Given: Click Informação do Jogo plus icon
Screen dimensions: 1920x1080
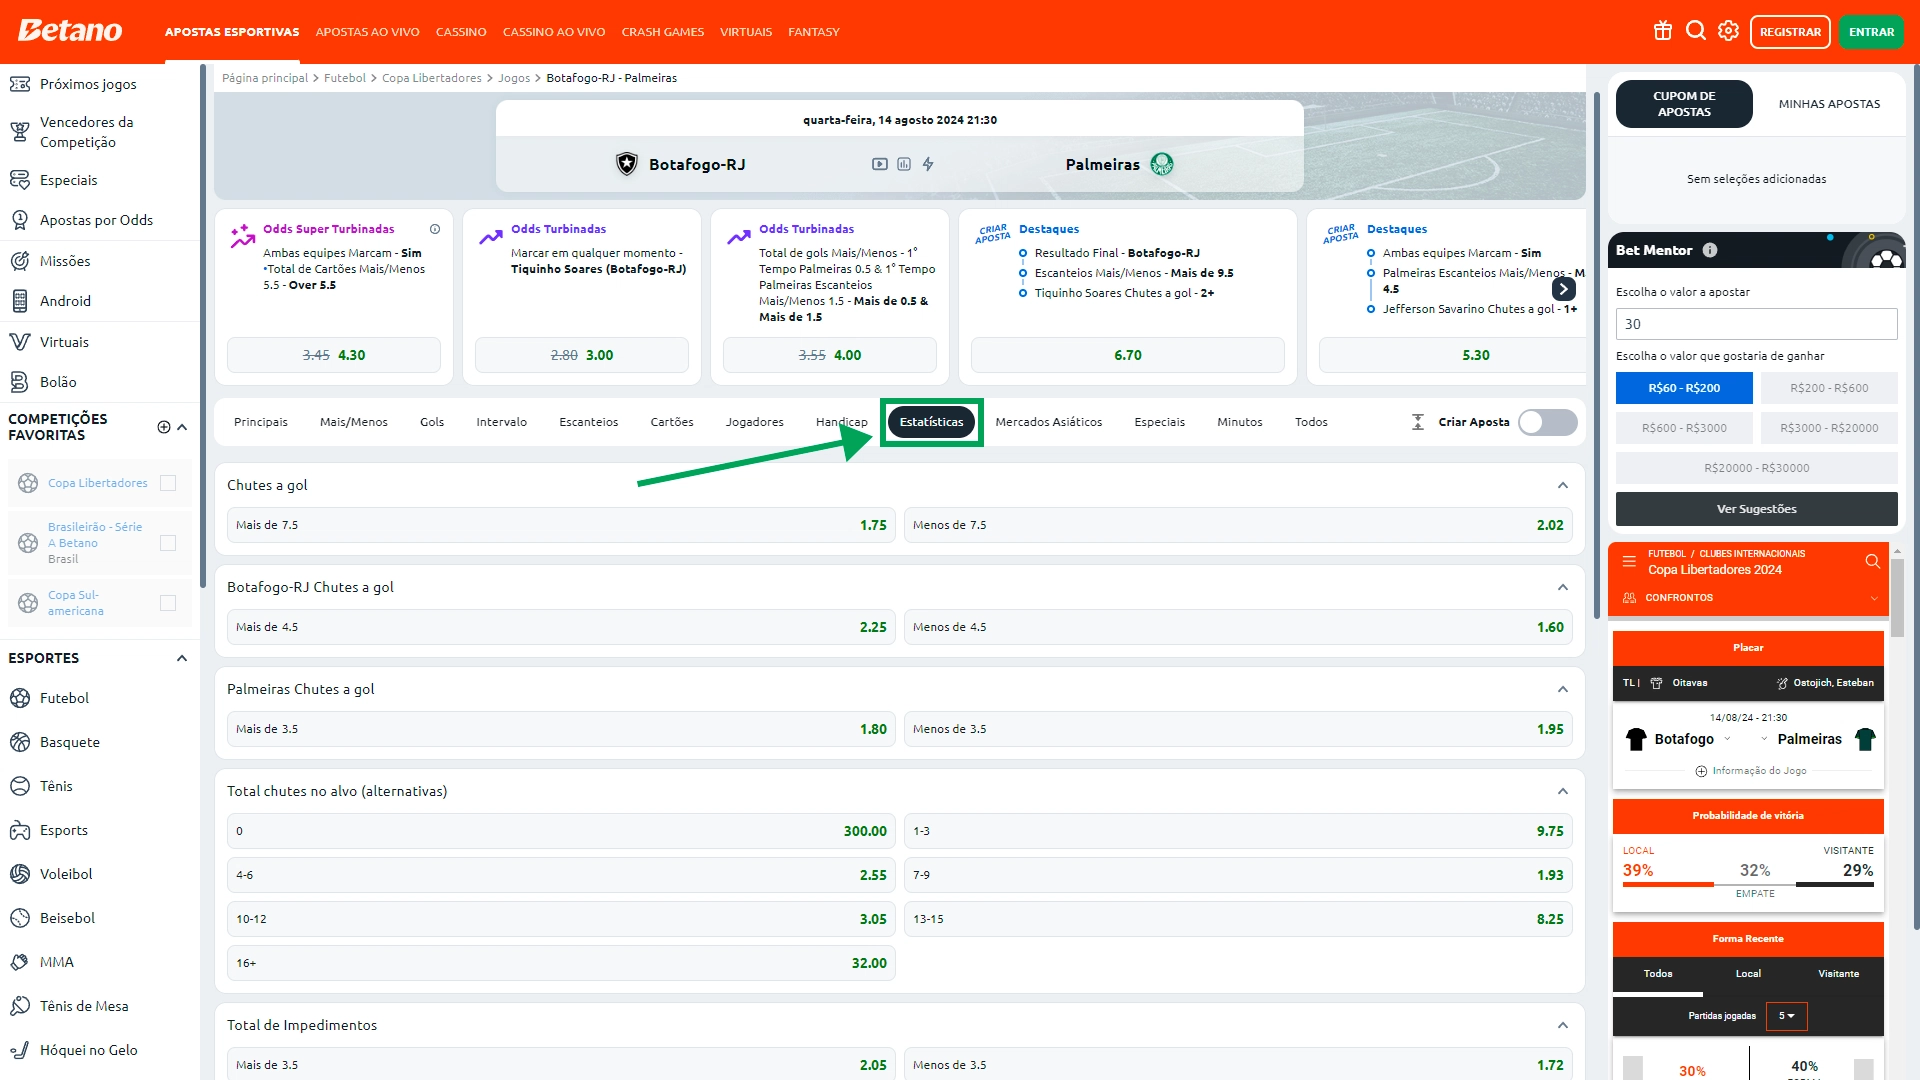Looking at the screenshot, I should (1701, 771).
